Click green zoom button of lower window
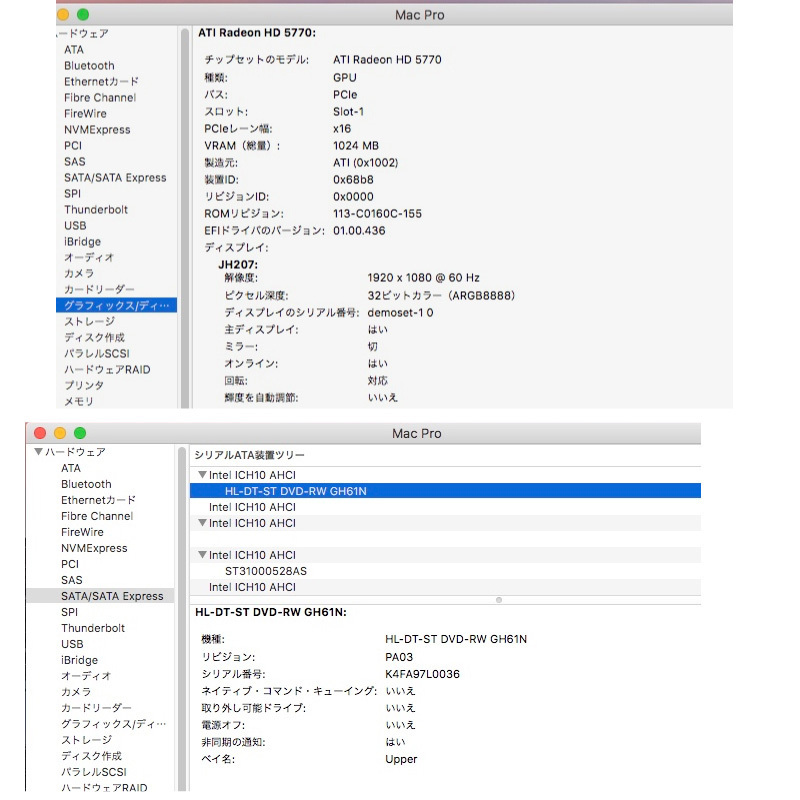Screen dimensions: 800x800 pyautogui.click(x=80, y=433)
